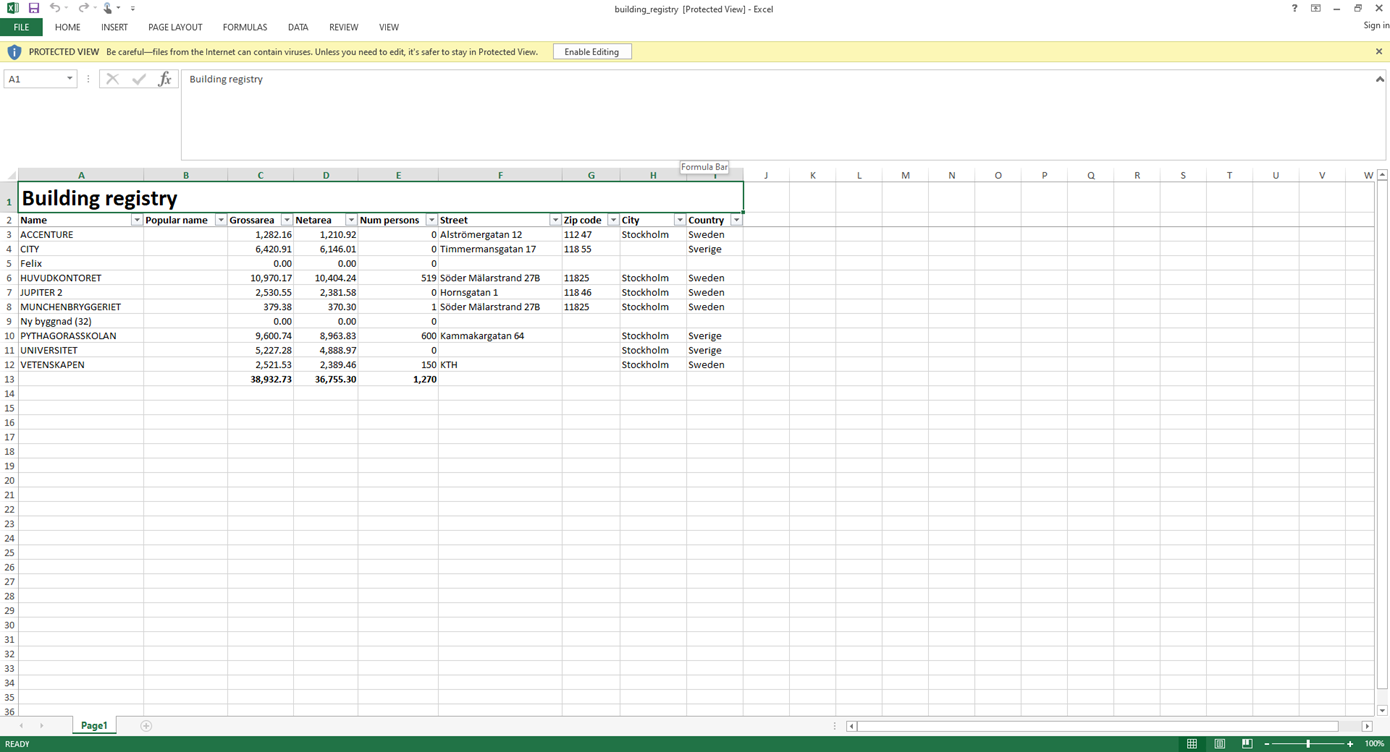Switch to Normal view in status bar
This screenshot has width=1390, height=752.
pyautogui.click(x=1192, y=744)
